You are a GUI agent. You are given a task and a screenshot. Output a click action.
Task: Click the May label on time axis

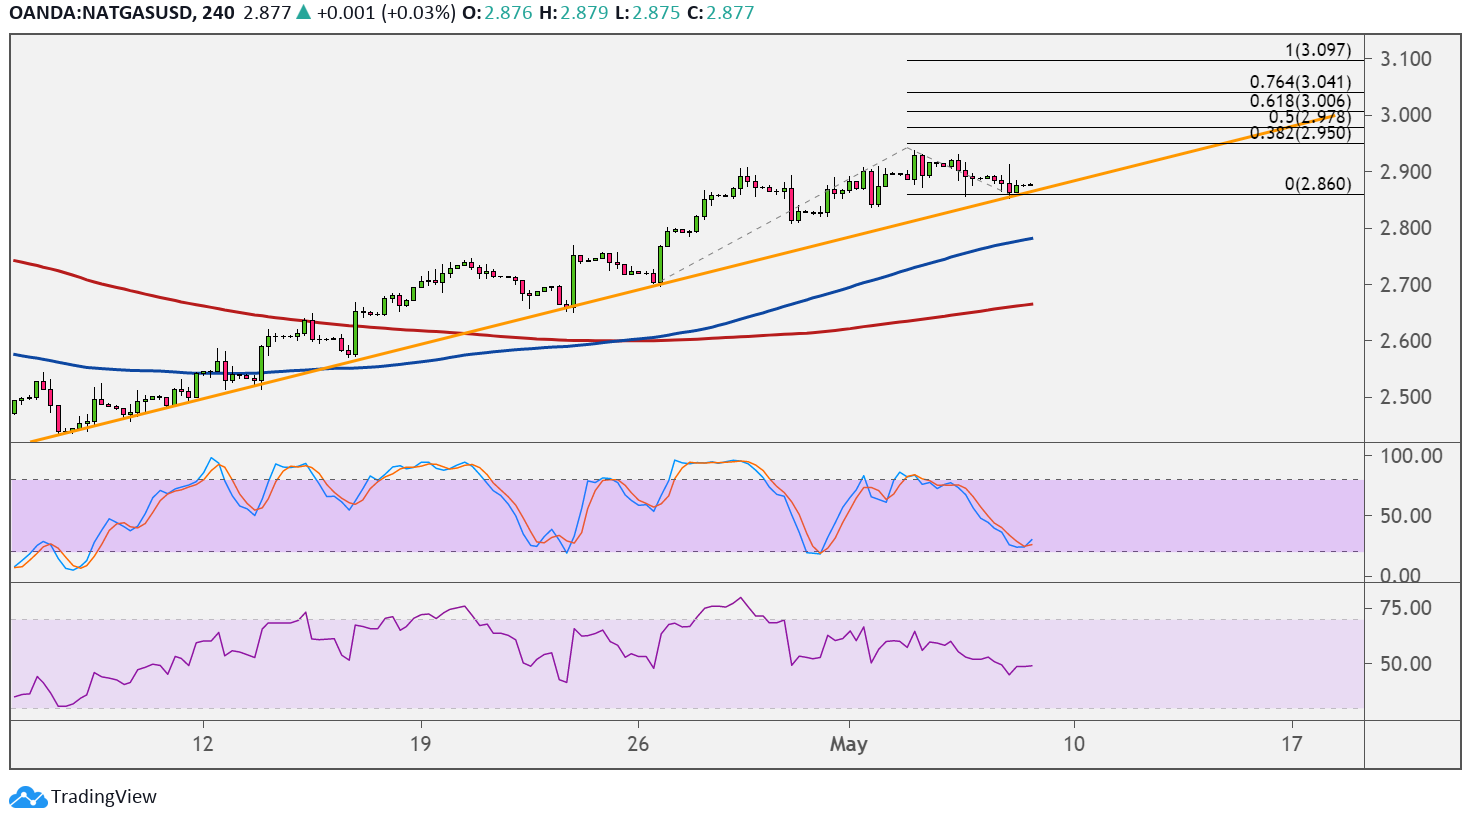tap(849, 744)
